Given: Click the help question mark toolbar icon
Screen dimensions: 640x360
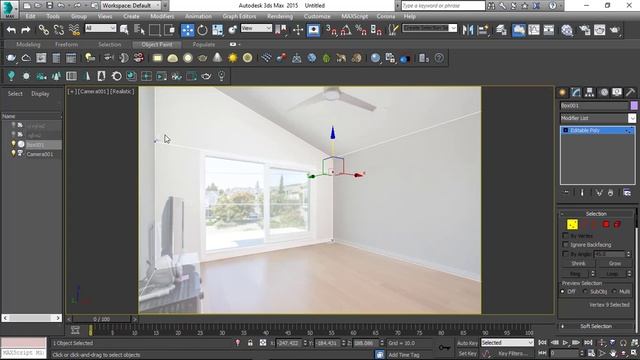Looking at the screenshot, I should point(439,58).
